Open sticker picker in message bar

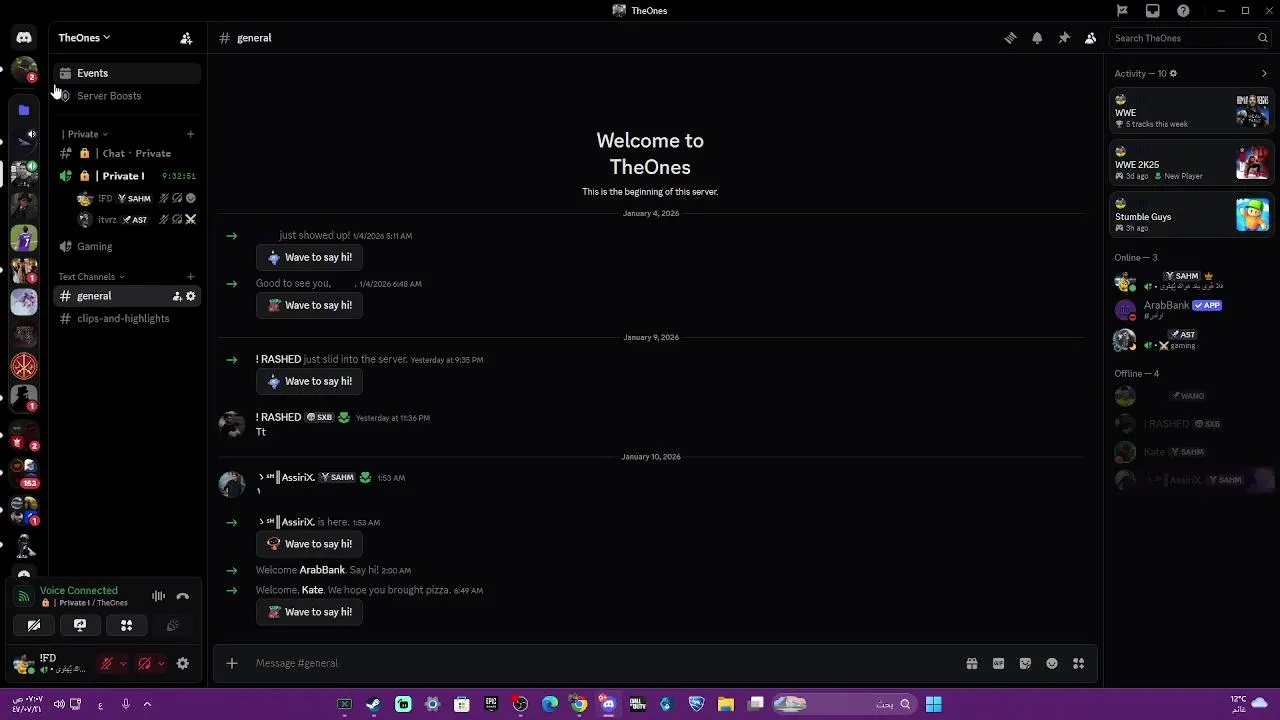click(x=1025, y=663)
